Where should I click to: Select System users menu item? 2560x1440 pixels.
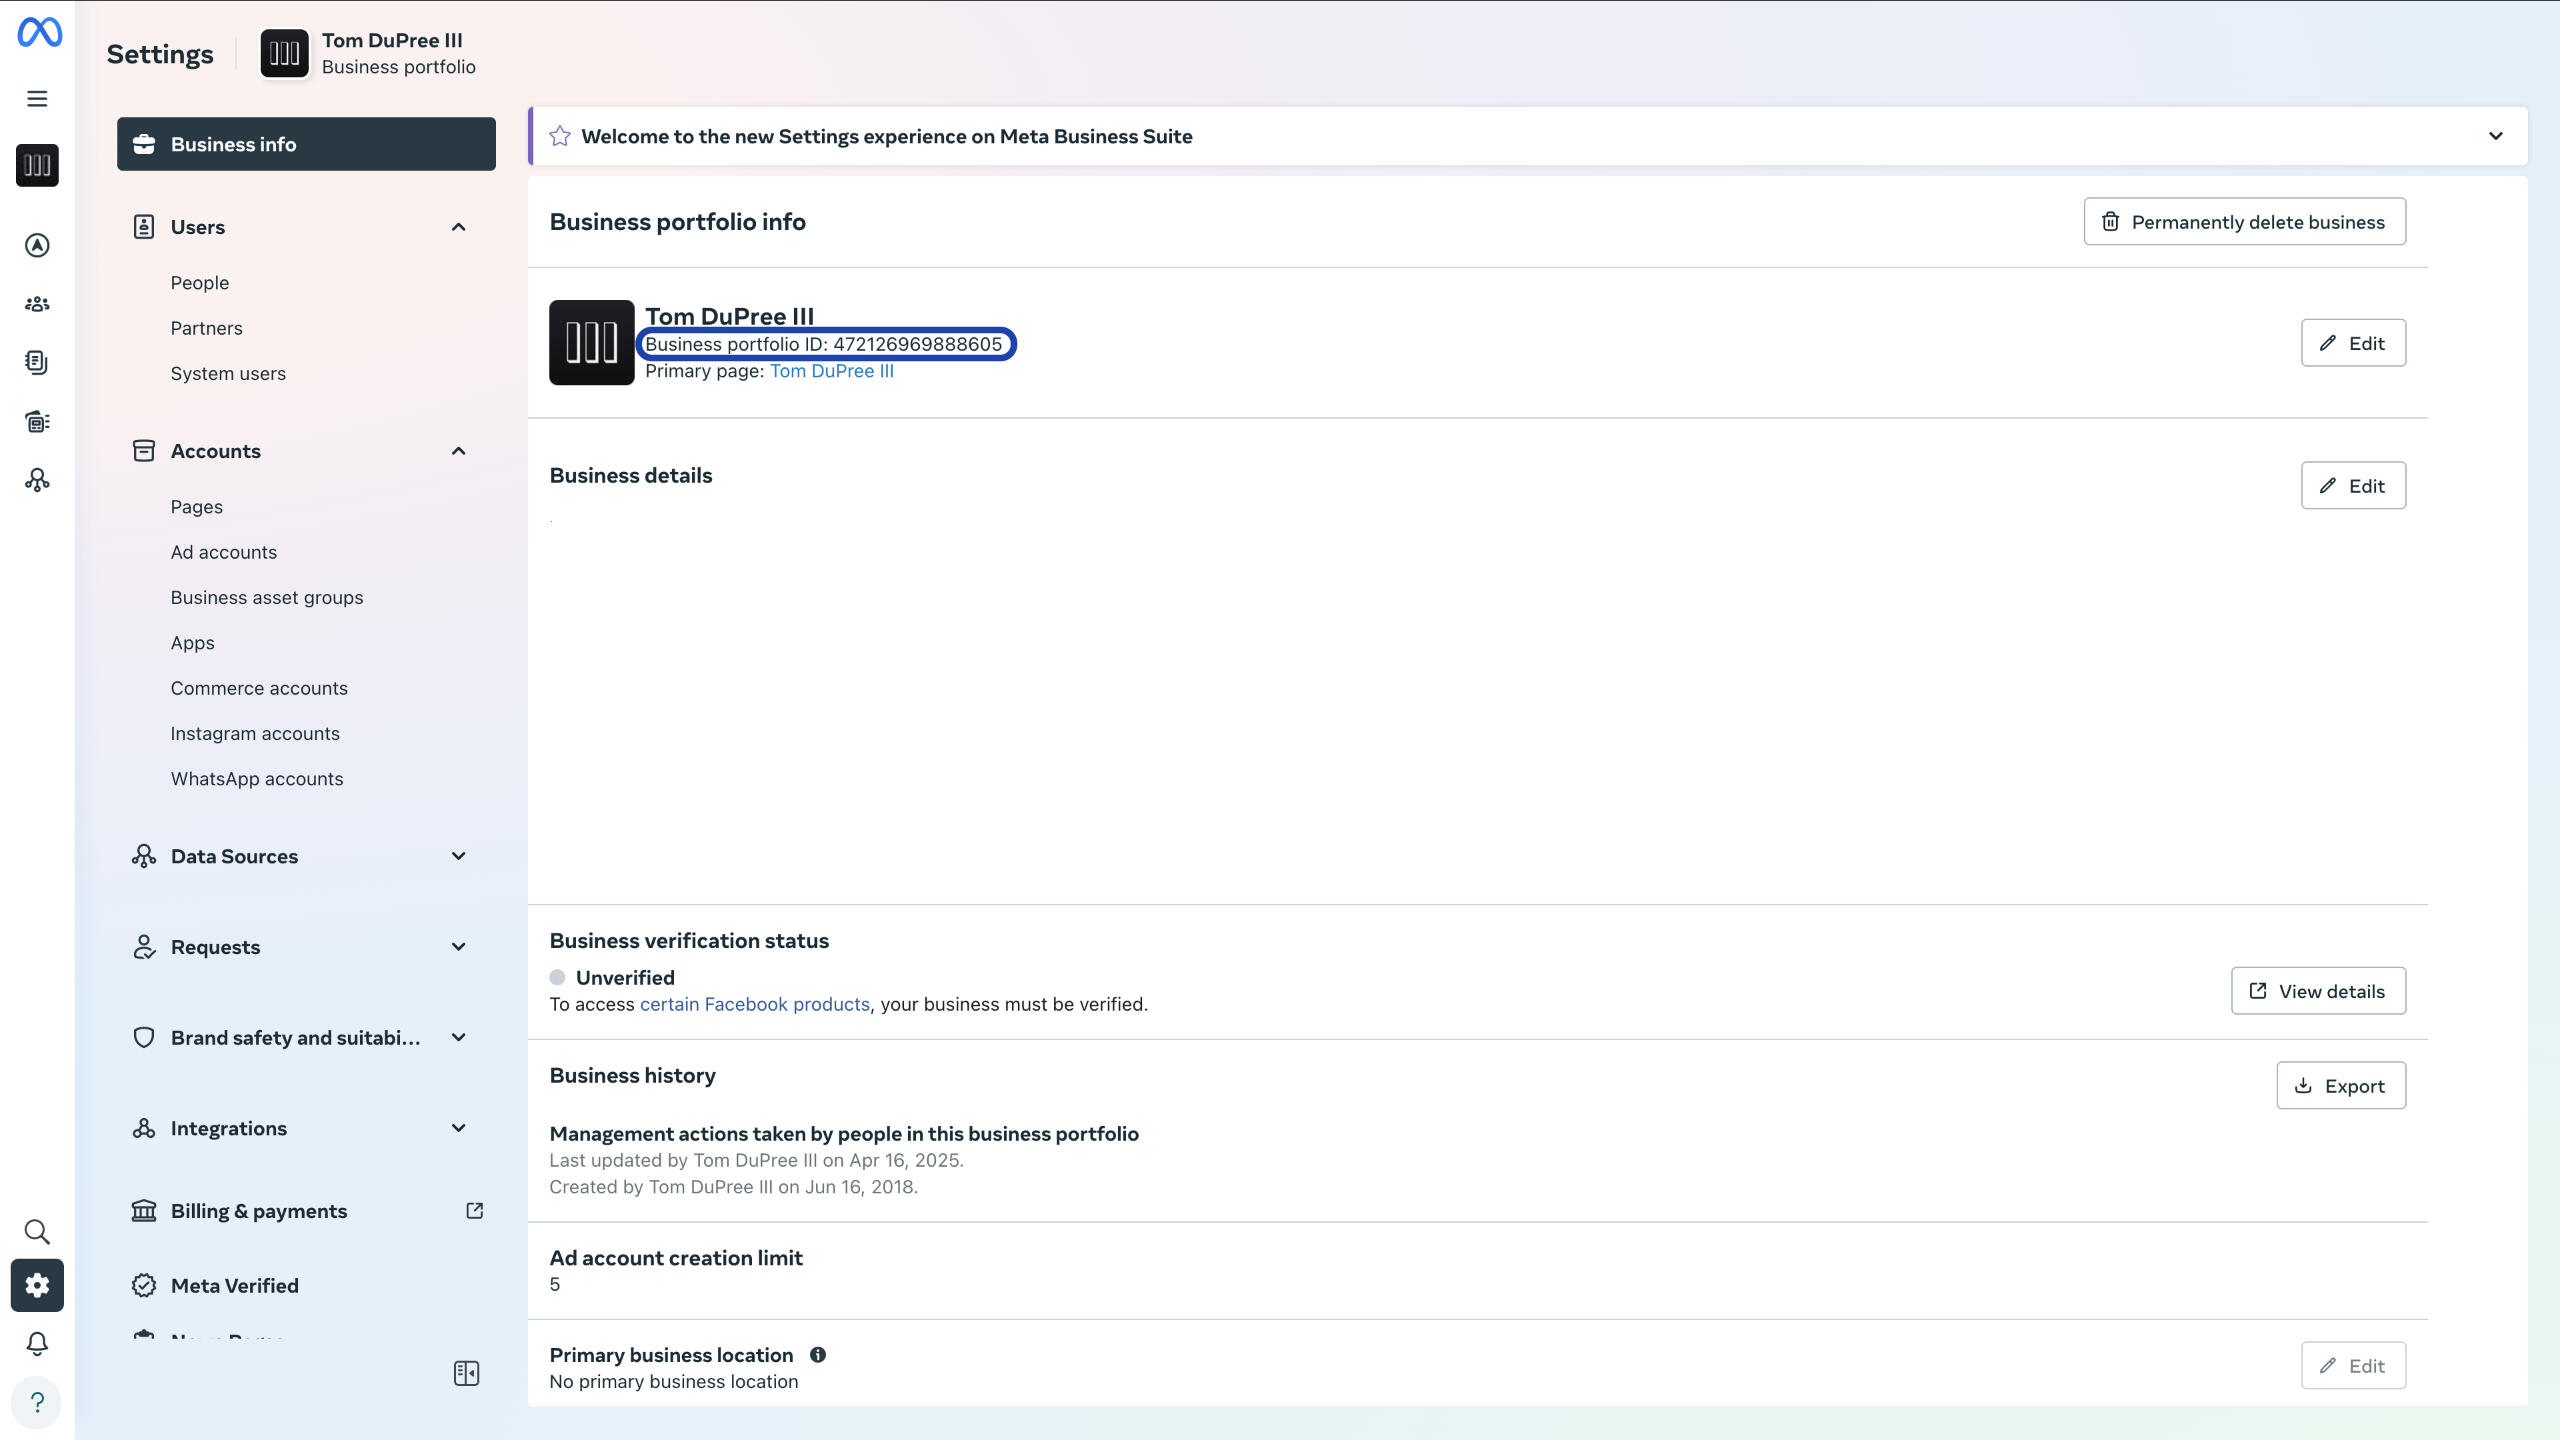[228, 373]
